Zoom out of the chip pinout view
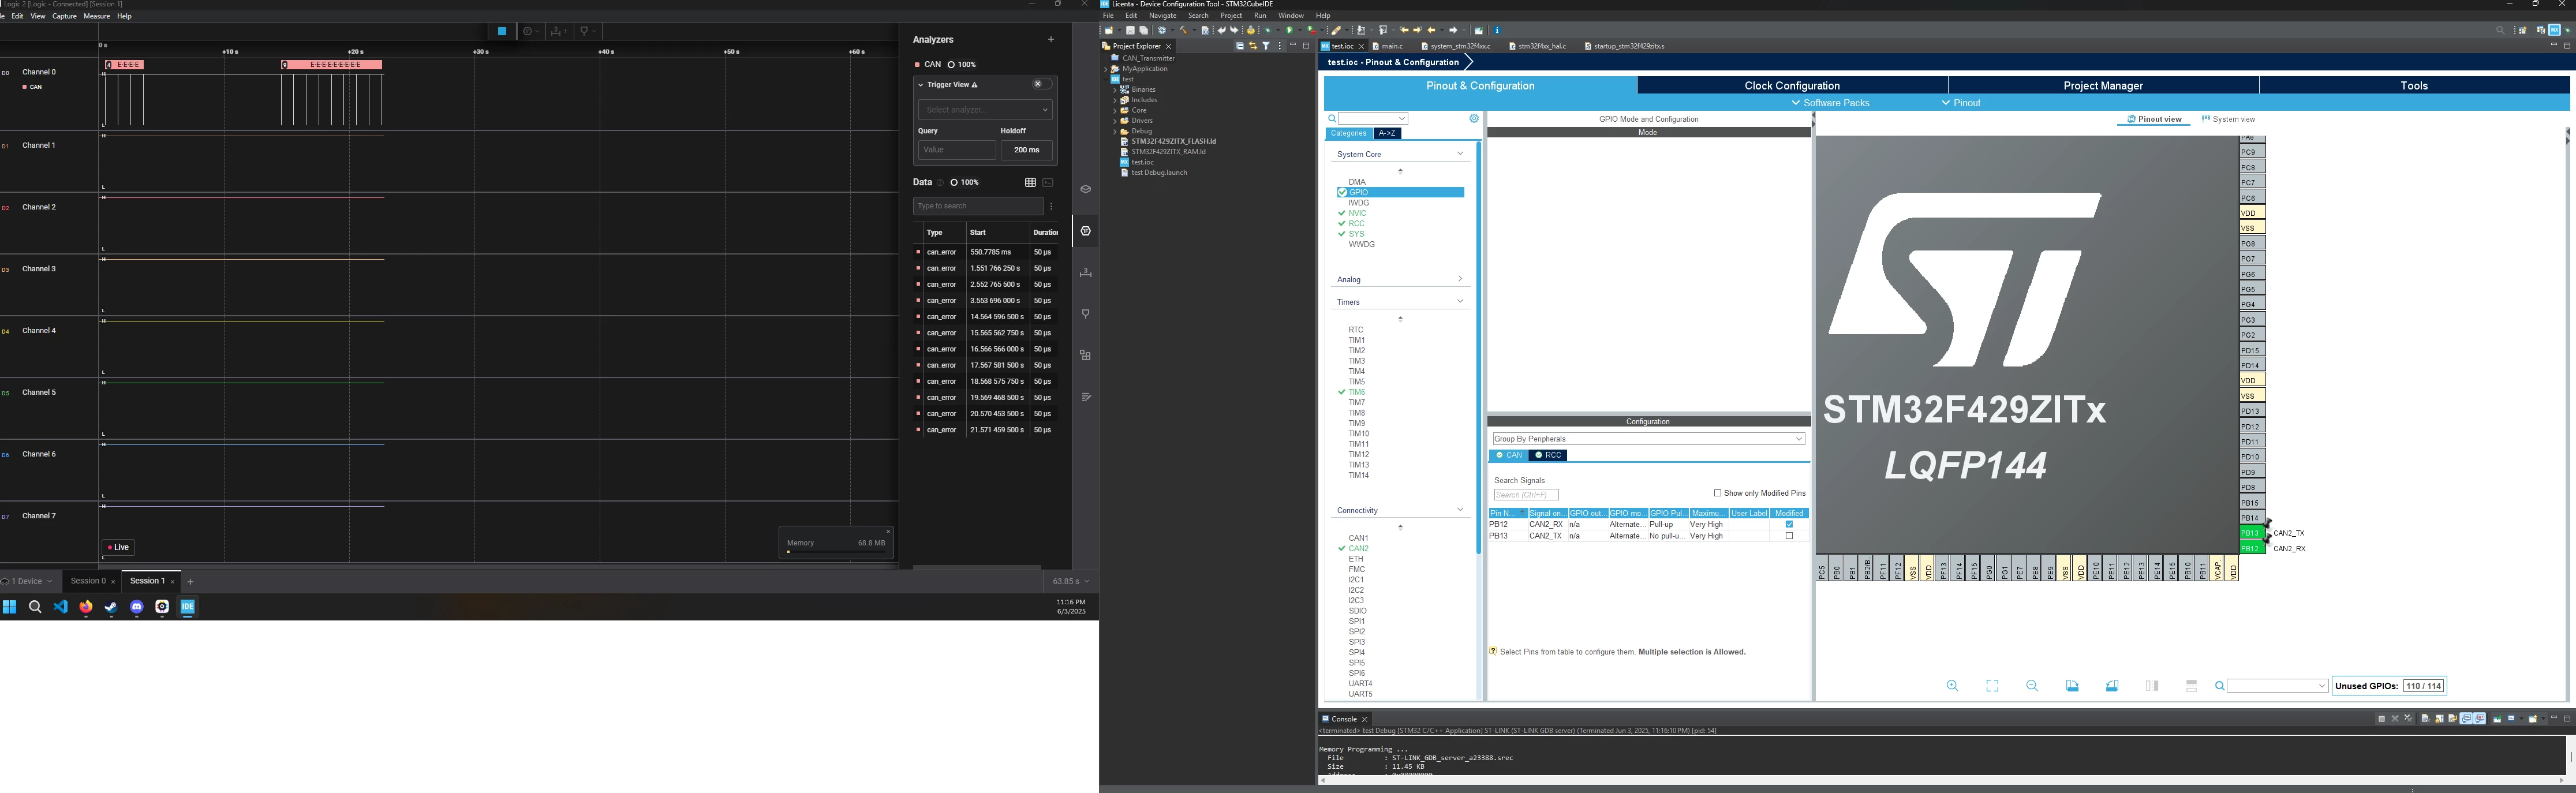 pyautogui.click(x=2032, y=686)
